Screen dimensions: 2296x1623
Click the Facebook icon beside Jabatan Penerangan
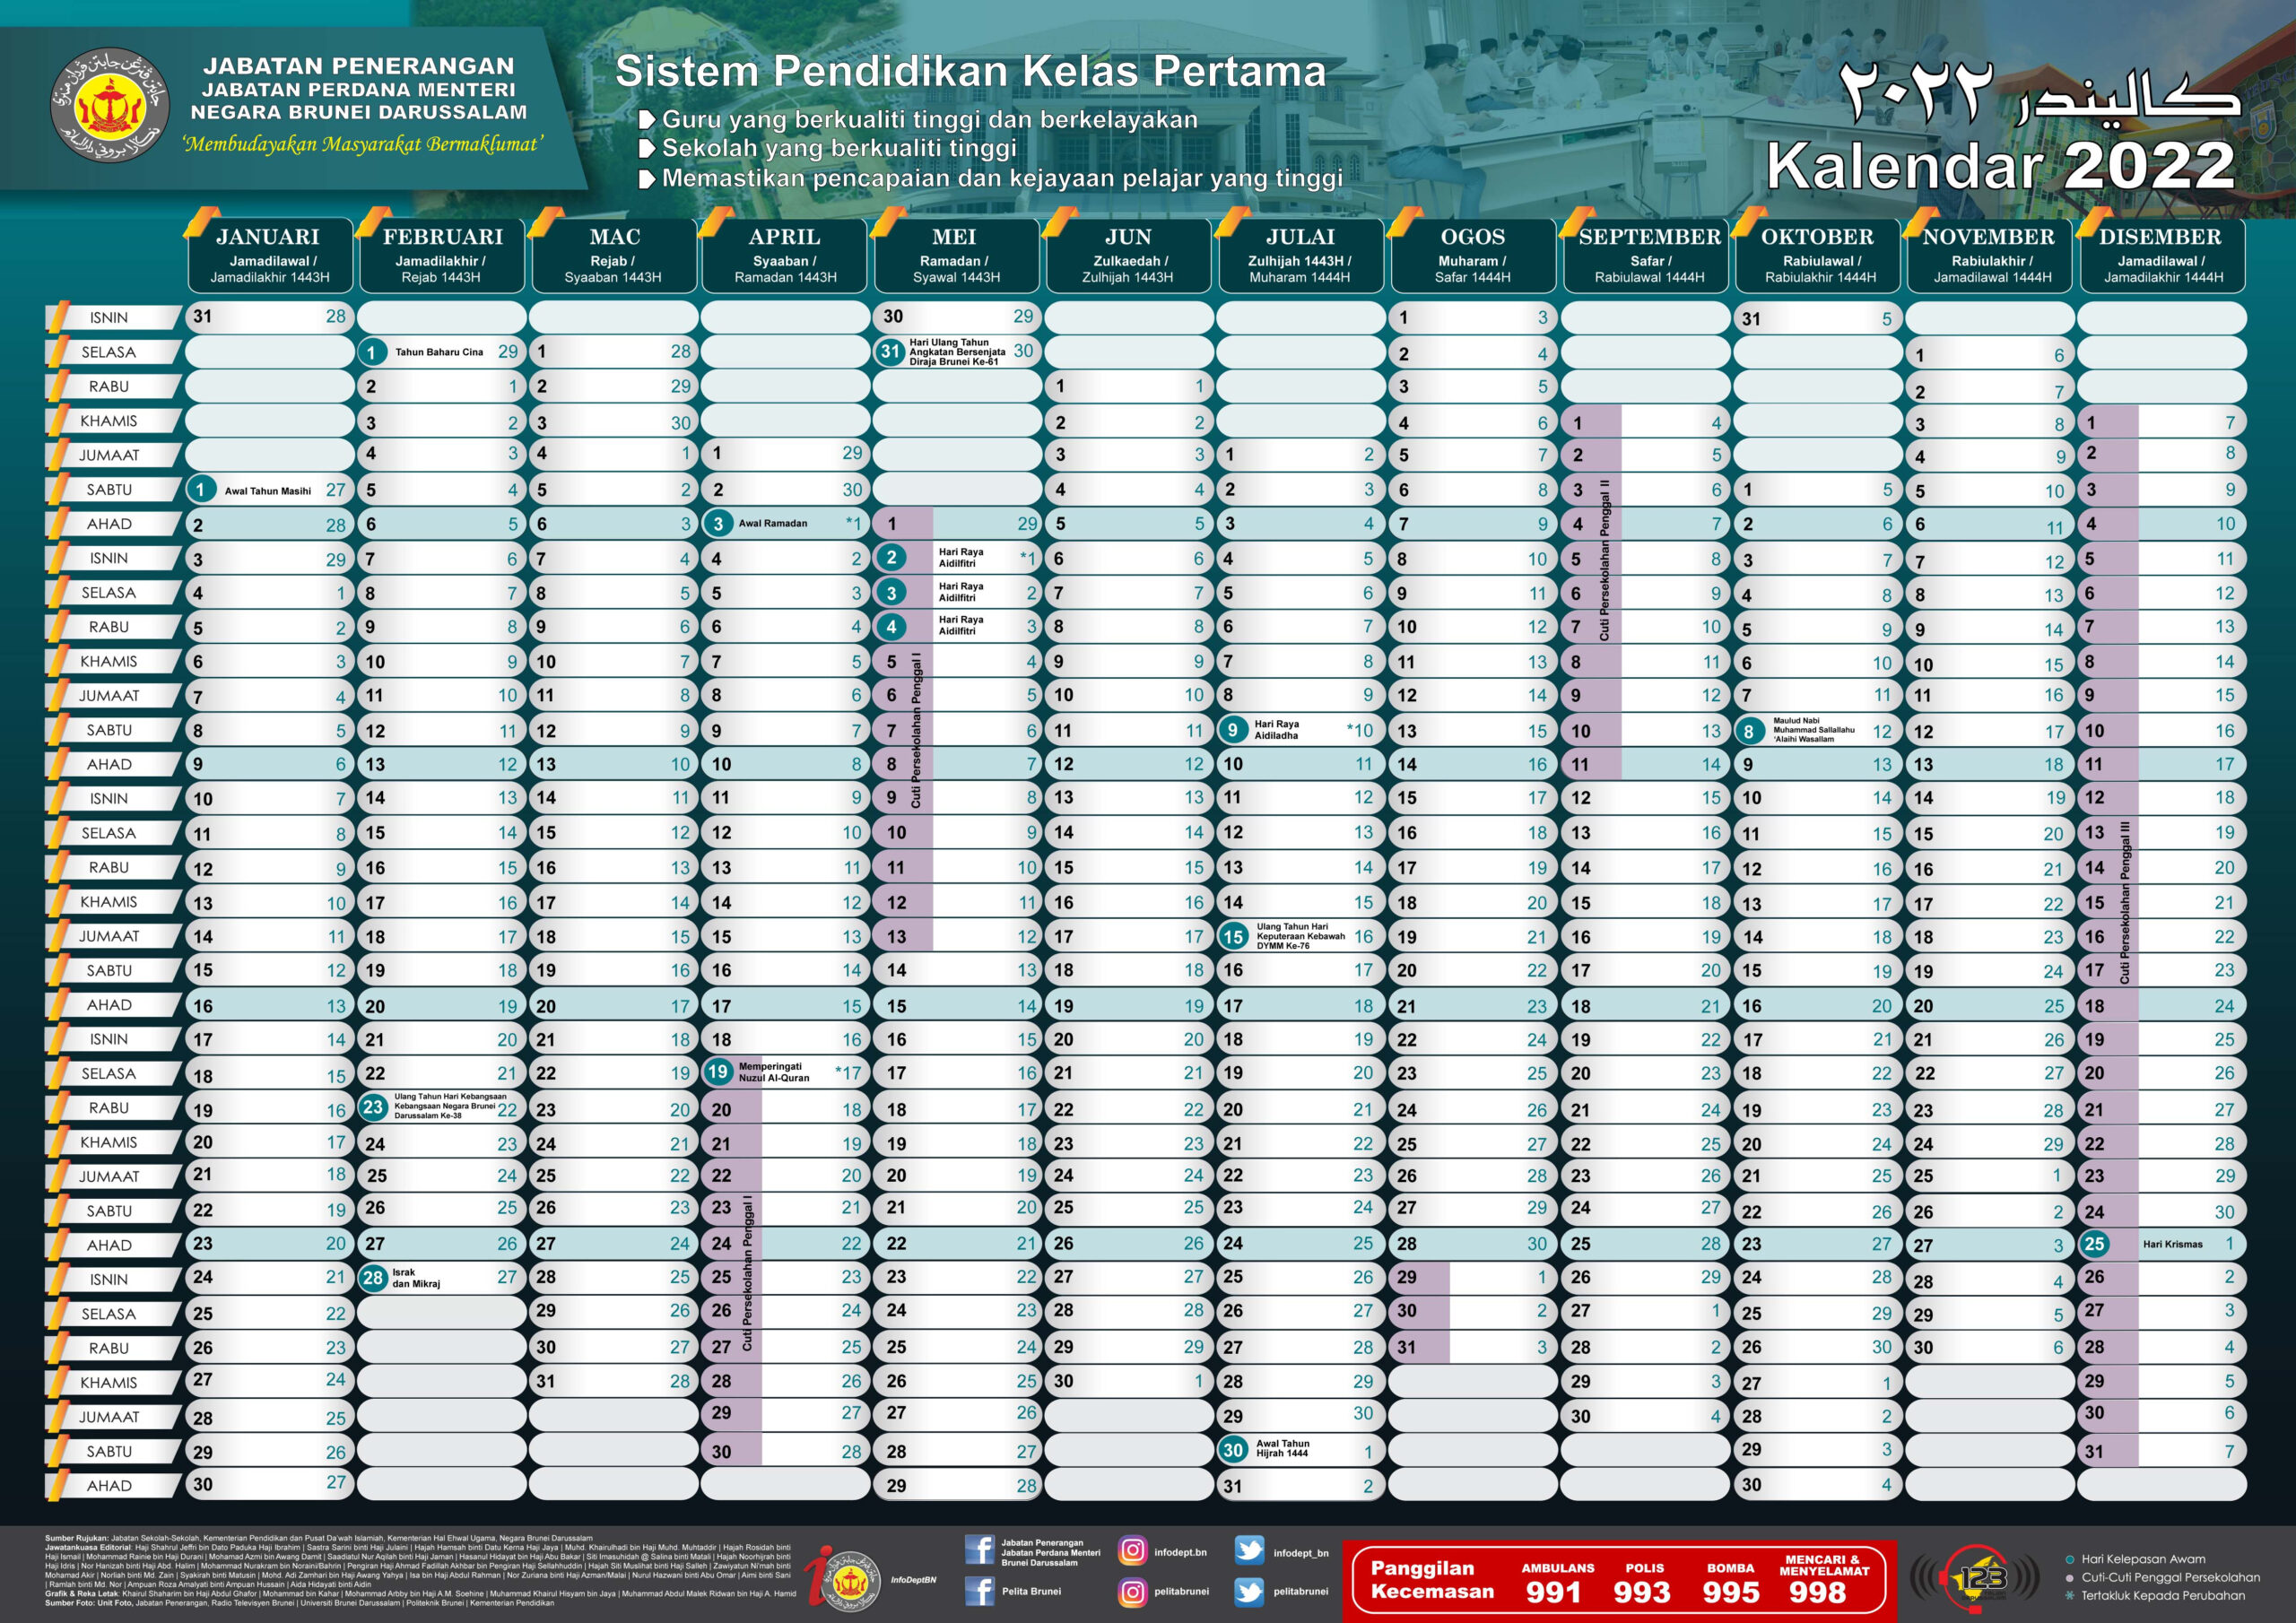click(980, 1550)
